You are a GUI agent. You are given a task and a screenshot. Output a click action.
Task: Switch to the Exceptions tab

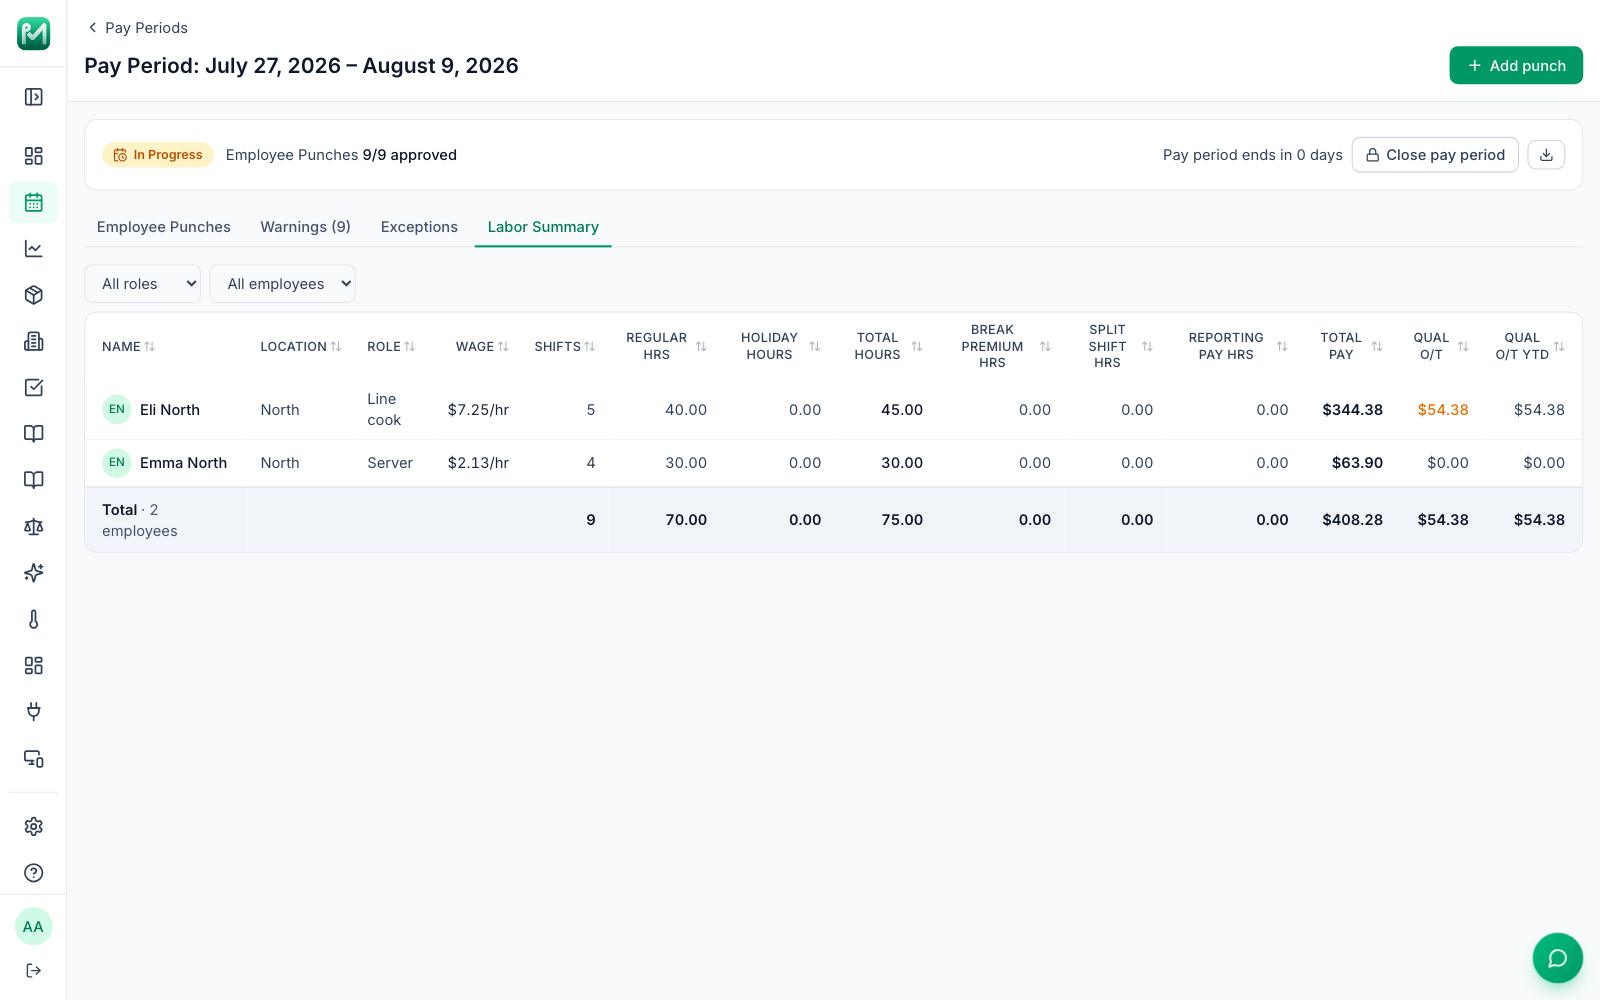point(419,227)
